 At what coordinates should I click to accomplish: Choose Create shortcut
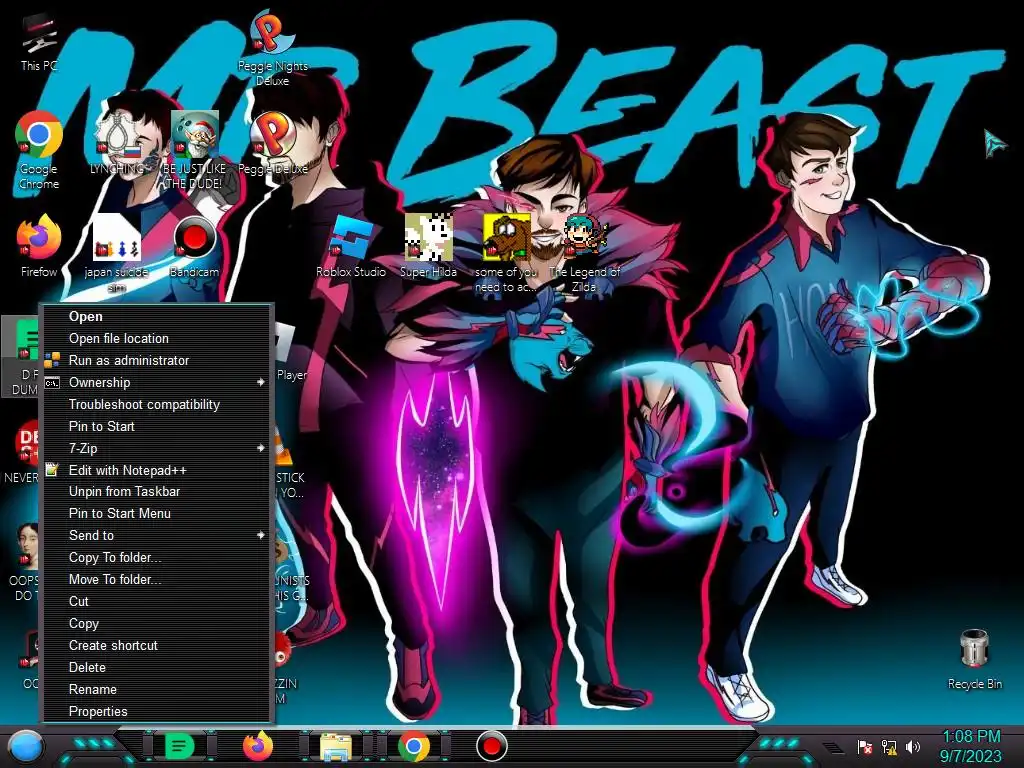(156, 645)
